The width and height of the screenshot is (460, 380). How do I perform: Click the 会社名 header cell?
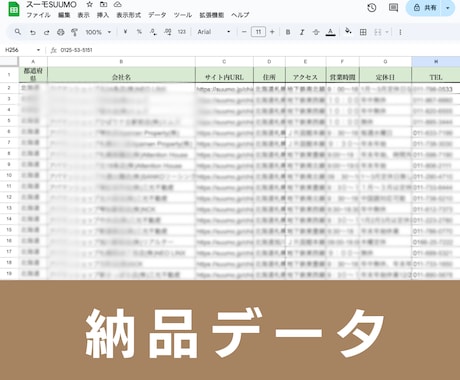pos(121,75)
